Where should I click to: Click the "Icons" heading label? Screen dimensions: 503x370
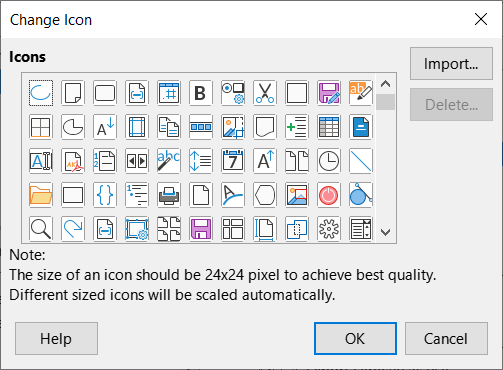27,57
